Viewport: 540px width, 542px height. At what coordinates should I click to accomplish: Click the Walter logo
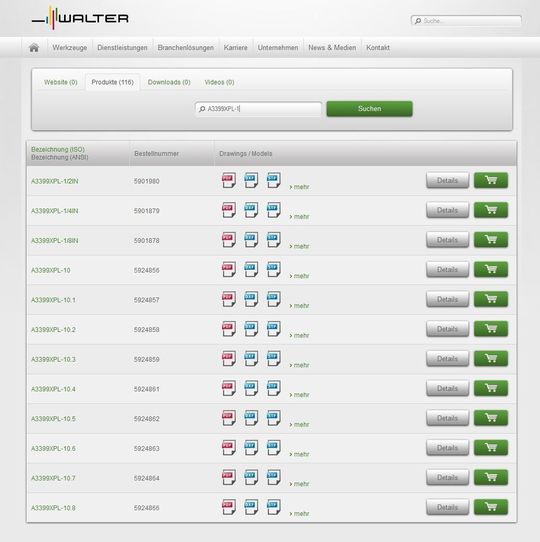tap(80, 18)
